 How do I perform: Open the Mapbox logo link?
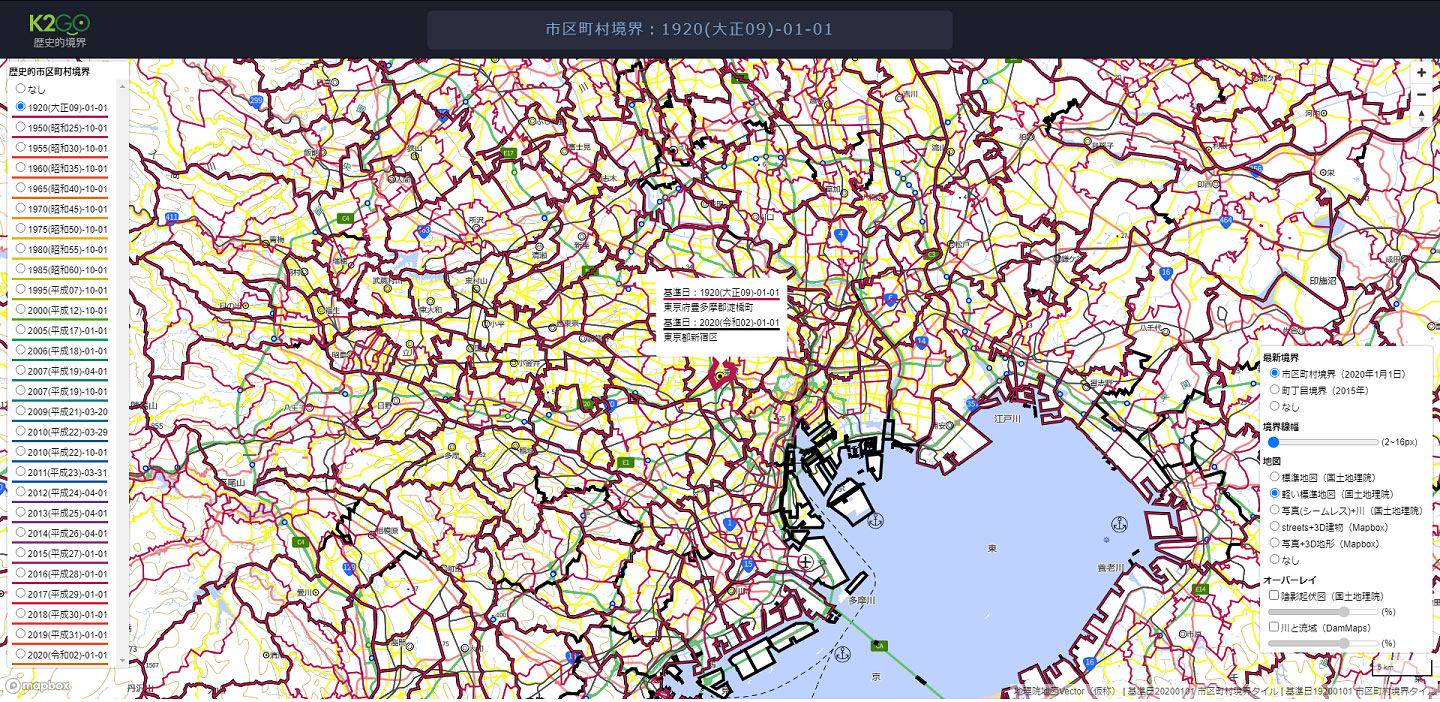38,686
